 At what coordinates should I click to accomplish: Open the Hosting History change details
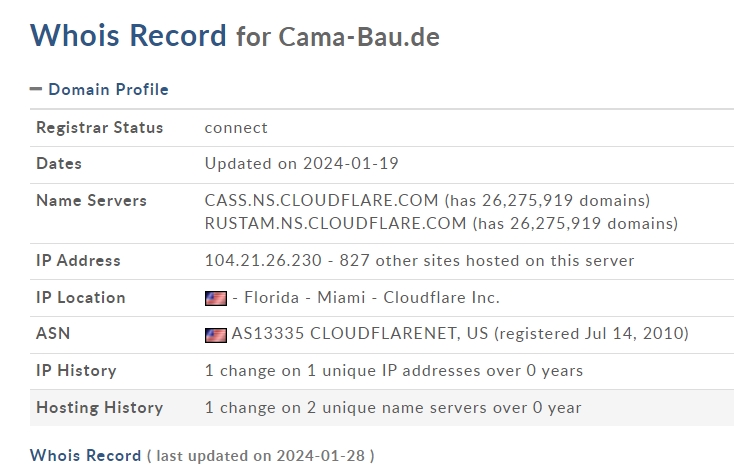[393, 407]
